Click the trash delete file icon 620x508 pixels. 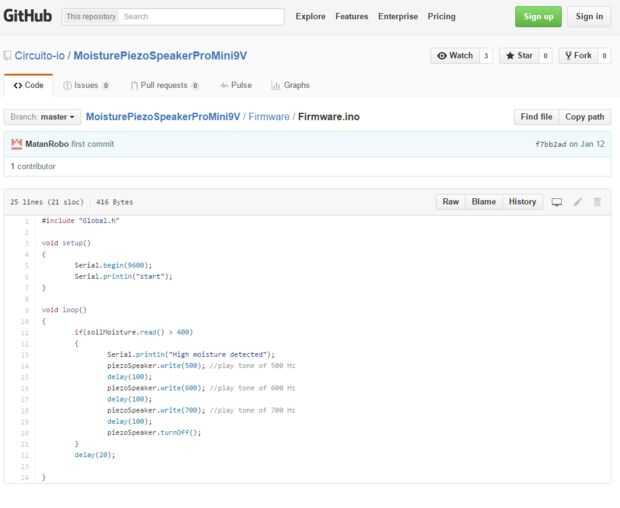(598, 202)
